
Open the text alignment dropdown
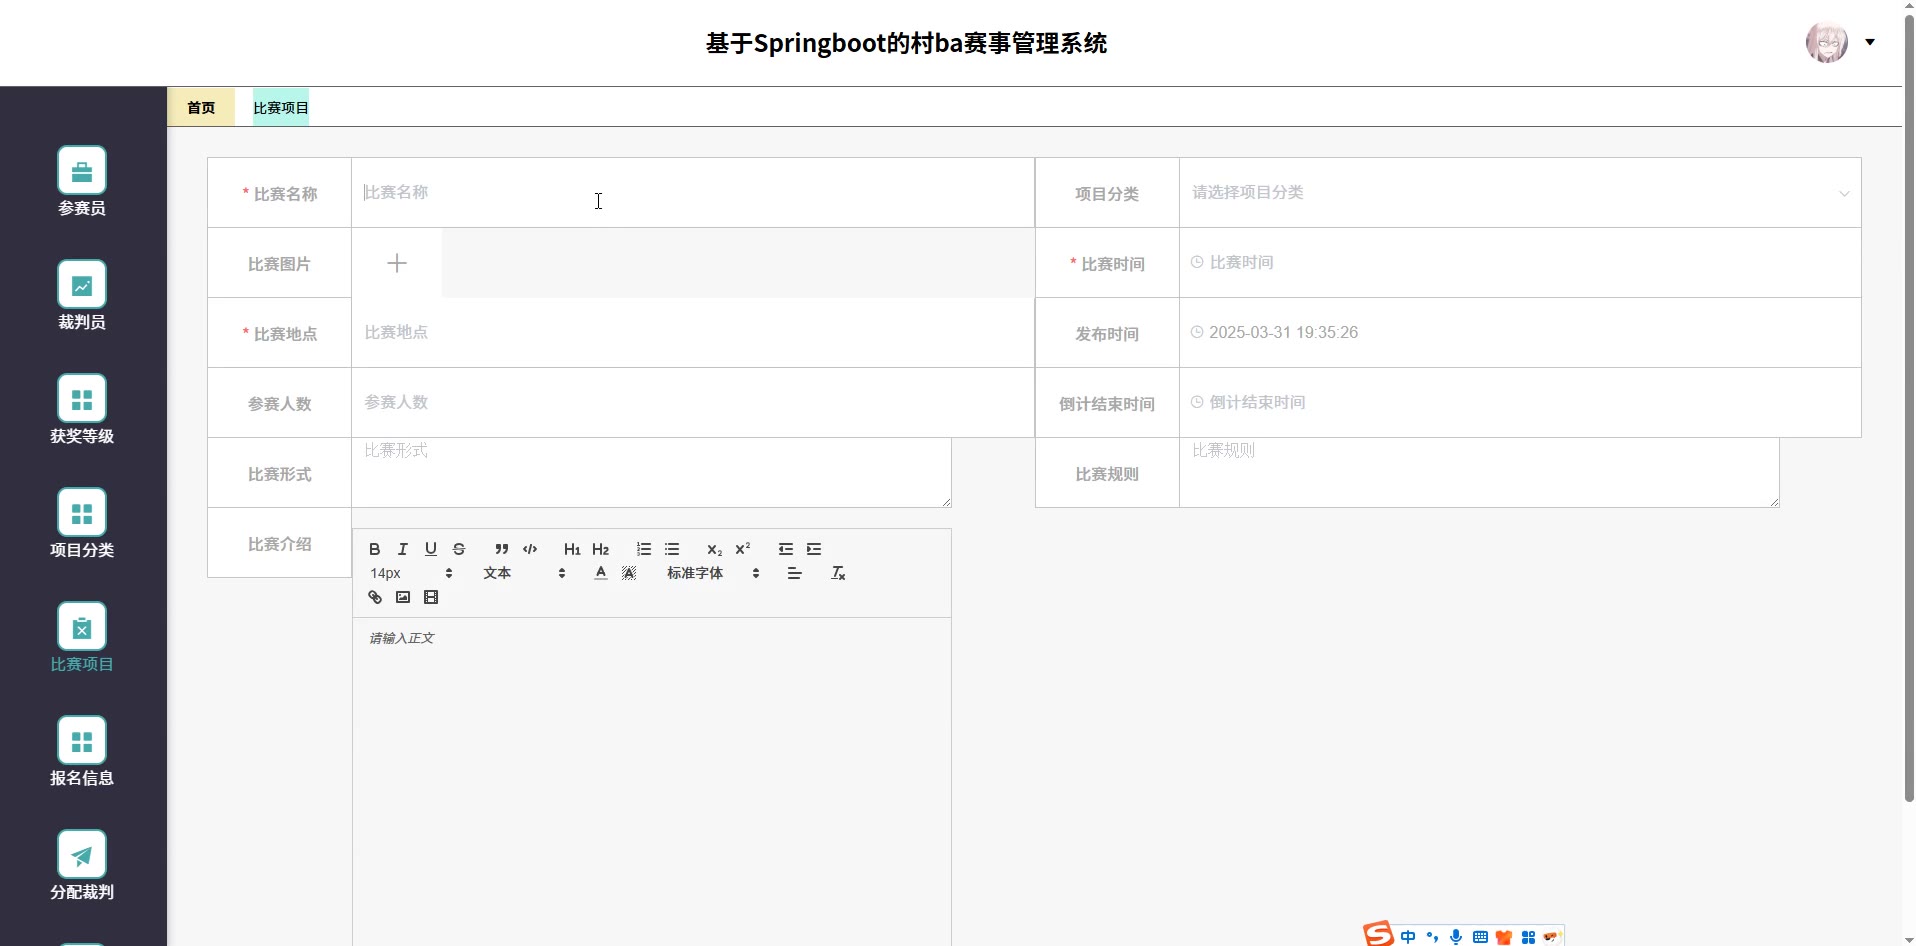(795, 573)
